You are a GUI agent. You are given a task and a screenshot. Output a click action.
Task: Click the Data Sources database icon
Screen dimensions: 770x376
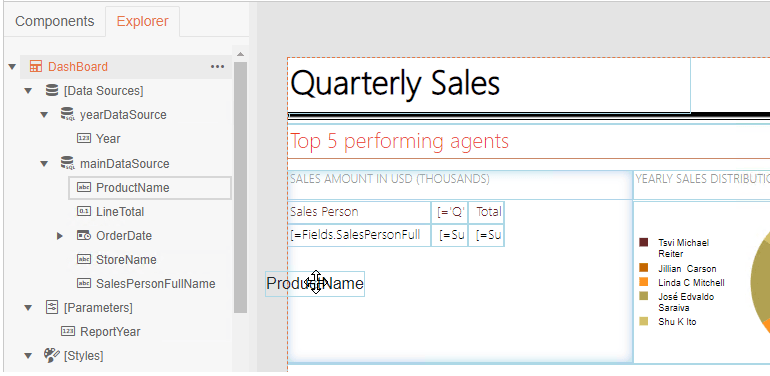tap(52, 90)
